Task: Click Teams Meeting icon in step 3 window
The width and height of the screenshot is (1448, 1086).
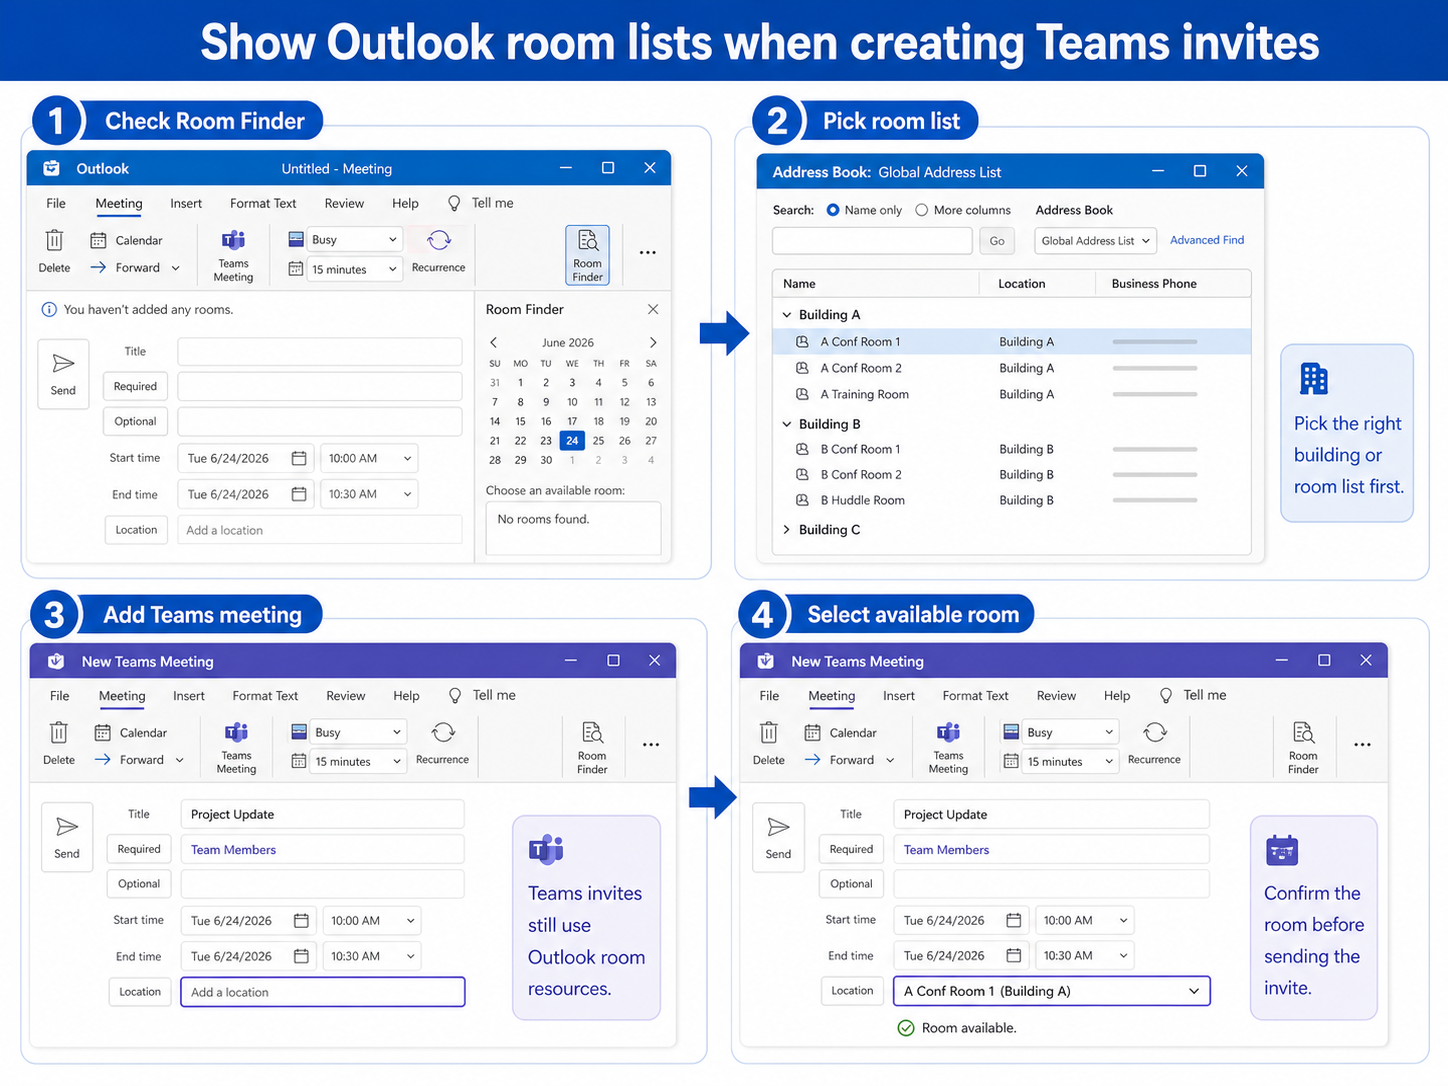Action: (x=236, y=732)
